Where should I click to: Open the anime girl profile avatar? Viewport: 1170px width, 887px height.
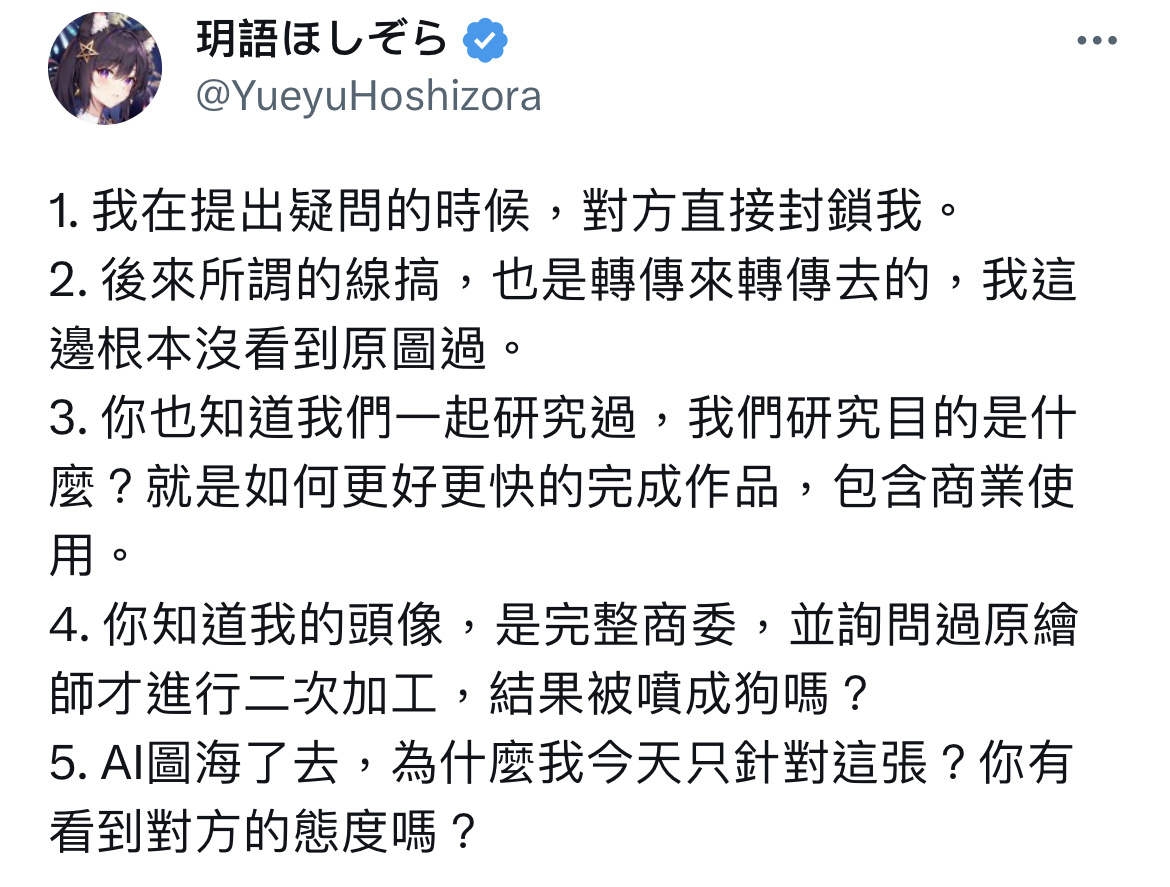(x=105, y=68)
